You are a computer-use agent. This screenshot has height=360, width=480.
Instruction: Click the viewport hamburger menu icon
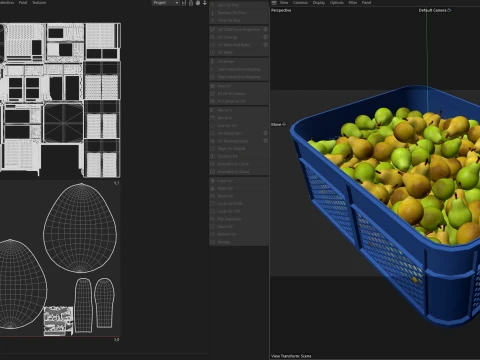click(274, 3)
